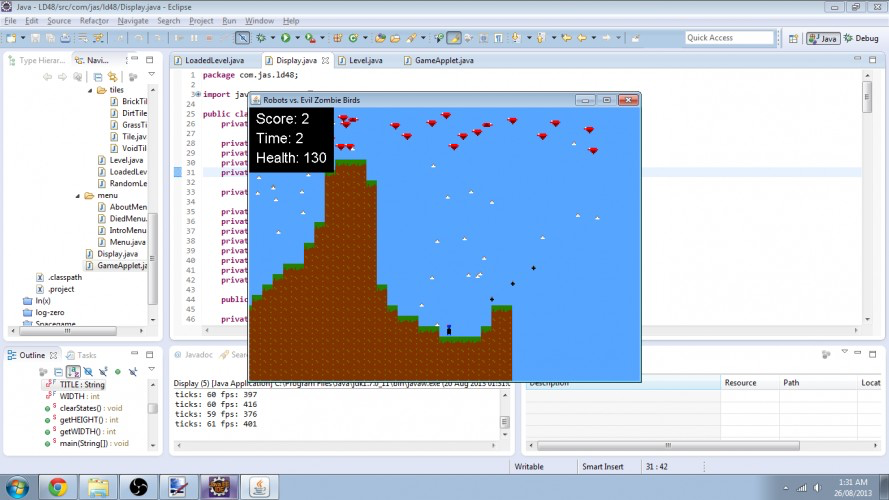Viewport: 889px width, 500px height.
Task: Click the Open Type icon in toolbar
Action: (x=380, y=38)
